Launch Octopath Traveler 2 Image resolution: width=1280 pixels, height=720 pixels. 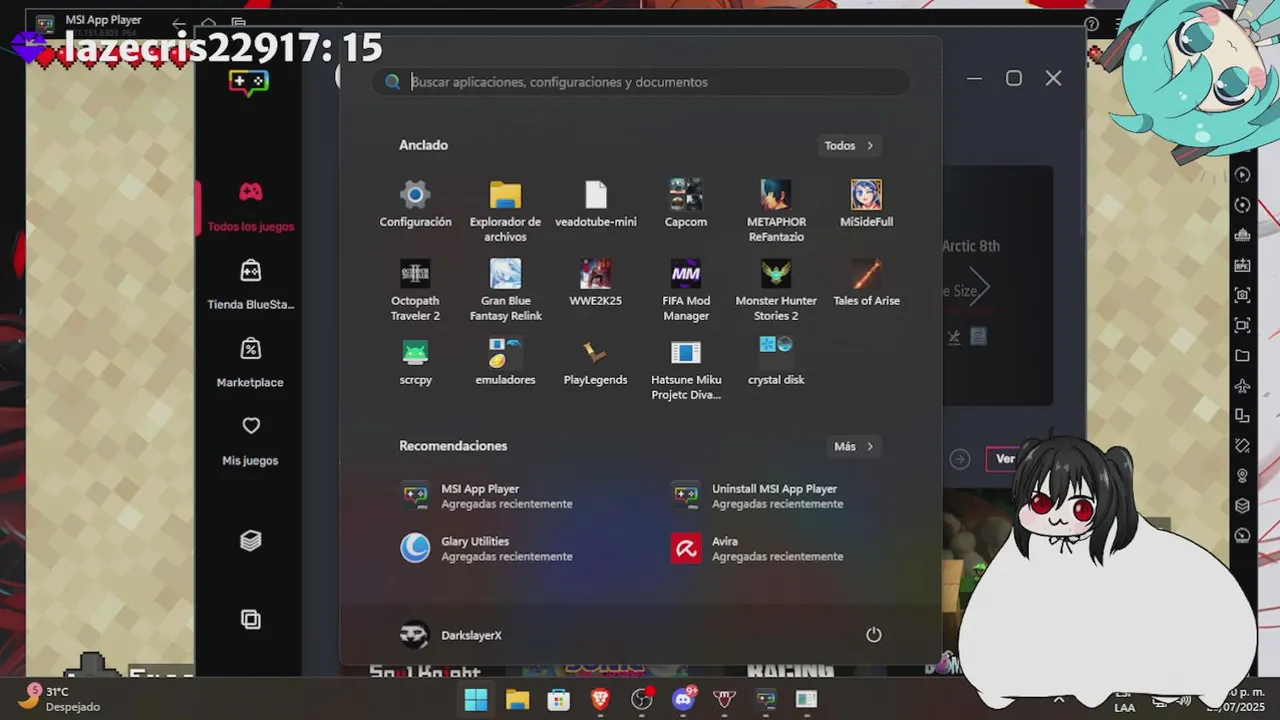(x=415, y=290)
